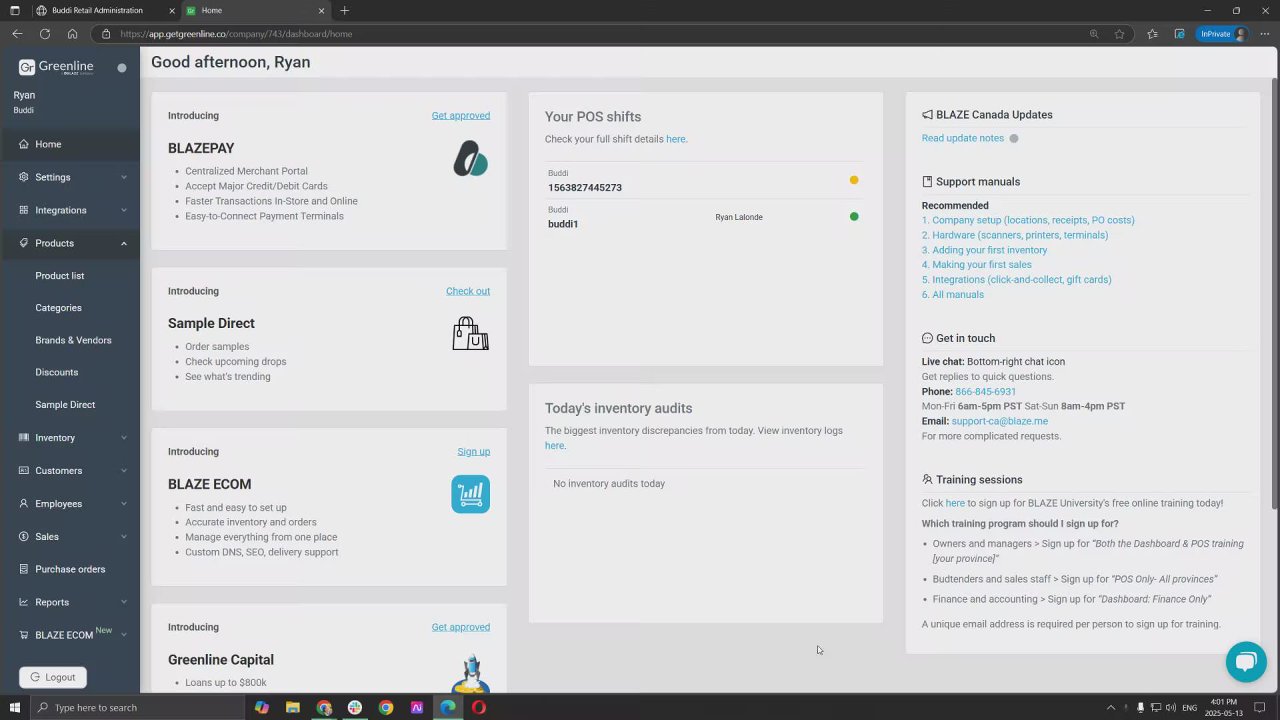Click the Greenline logo in the sidebar
Image resolution: width=1280 pixels, height=720 pixels.
[x=56, y=67]
